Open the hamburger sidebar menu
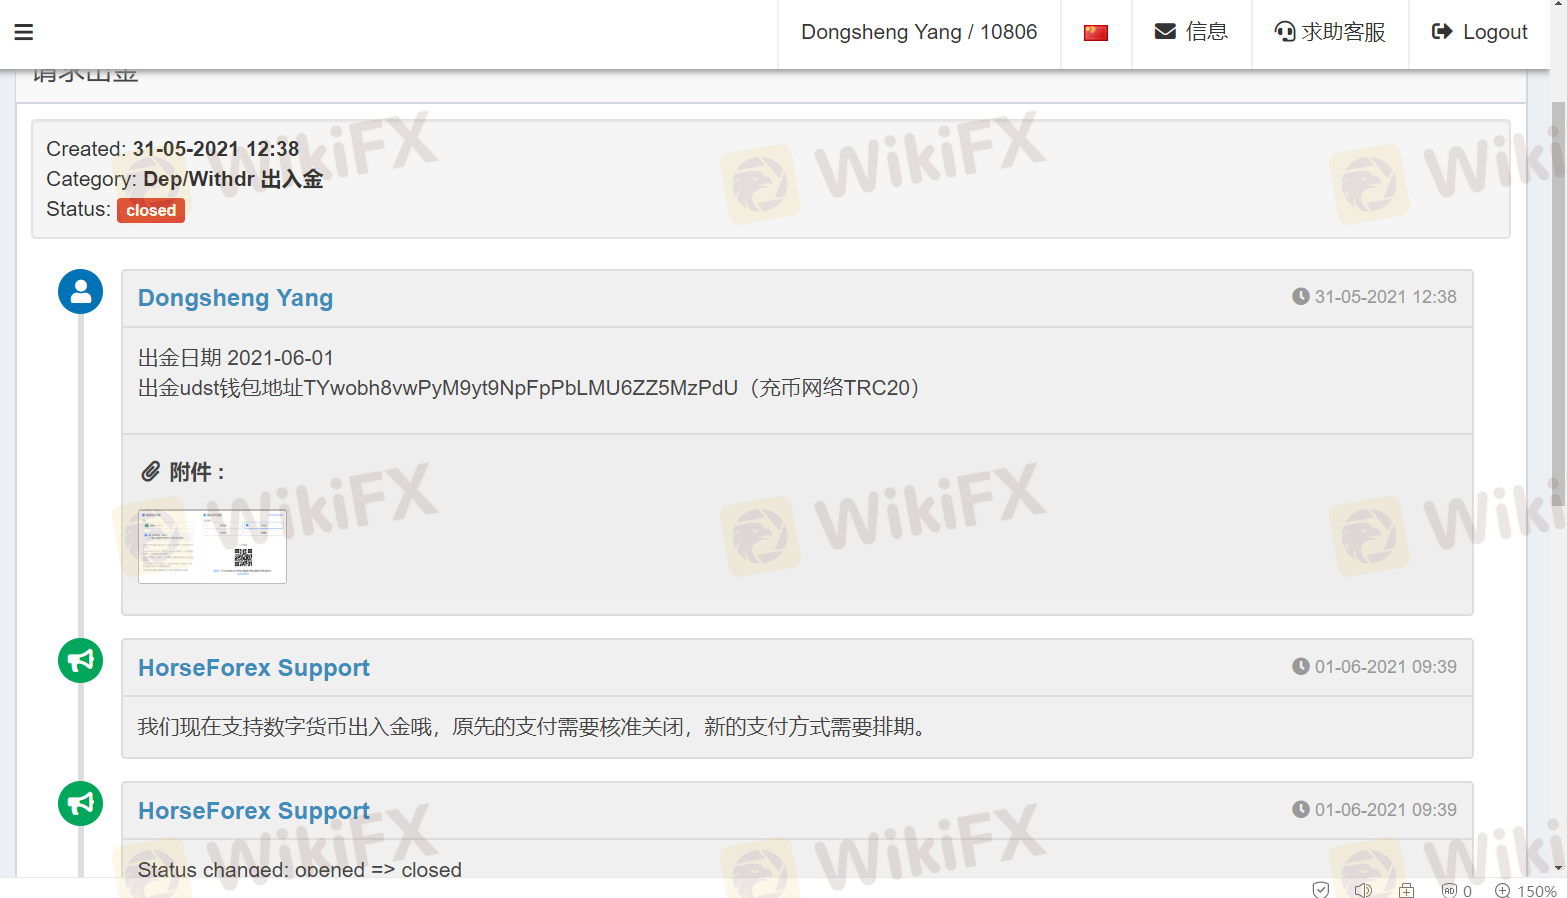This screenshot has width=1567, height=898. [x=24, y=32]
